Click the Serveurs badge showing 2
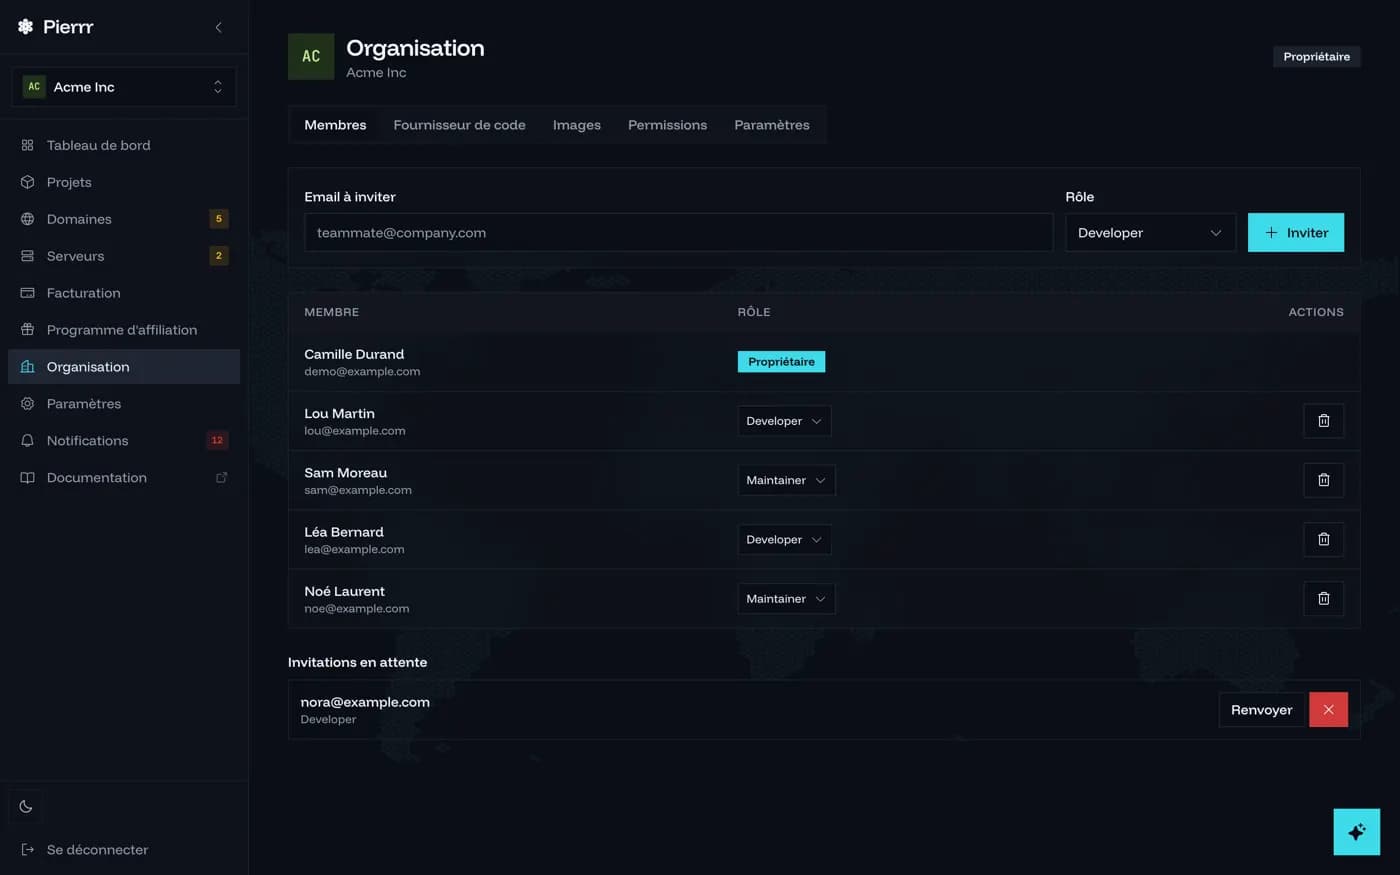The width and height of the screenshot is (1400, 875). point(219,256)
